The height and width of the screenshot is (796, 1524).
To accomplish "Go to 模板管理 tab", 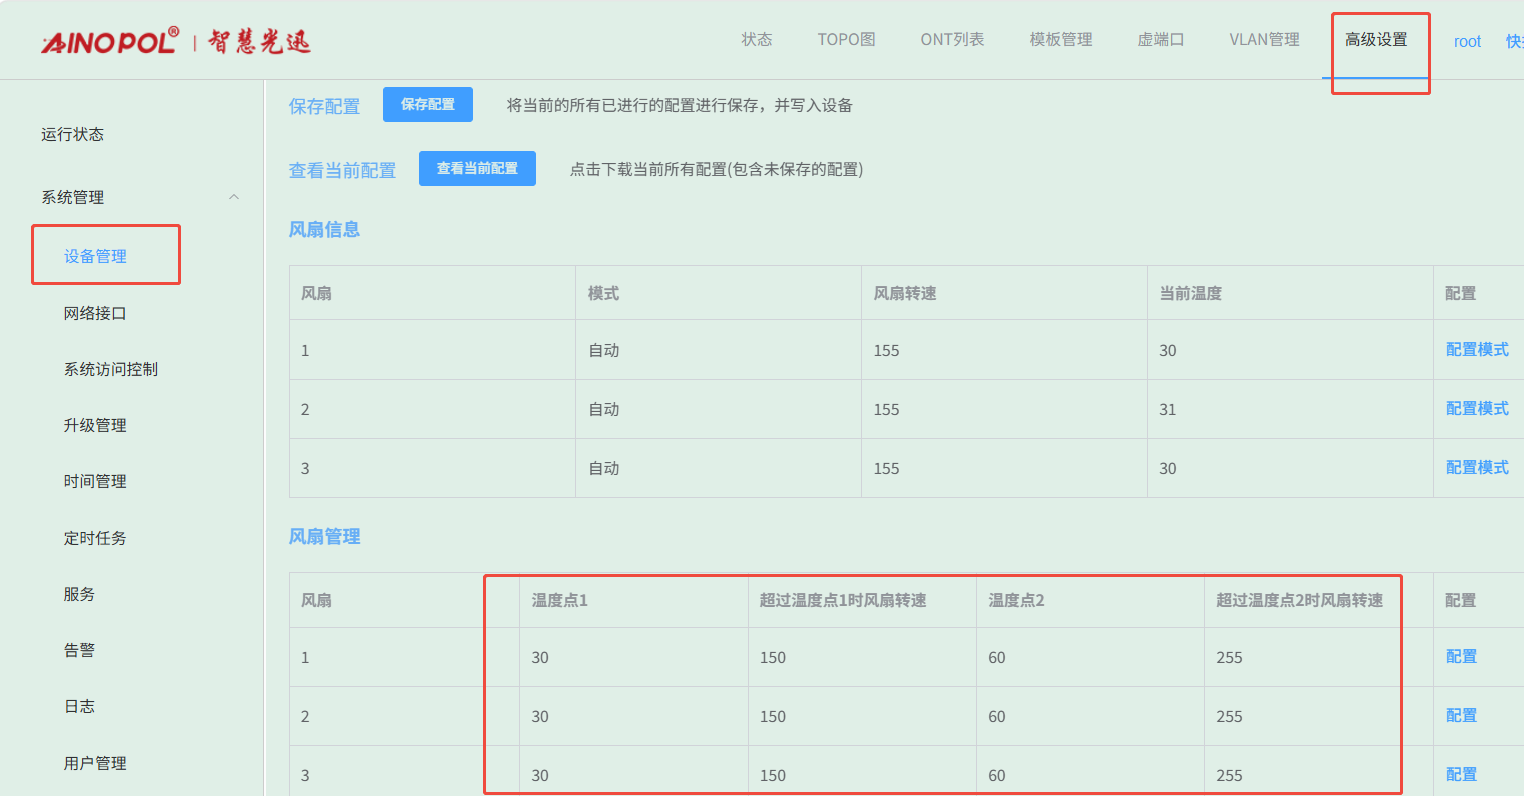I will [x=1060, y=40].
